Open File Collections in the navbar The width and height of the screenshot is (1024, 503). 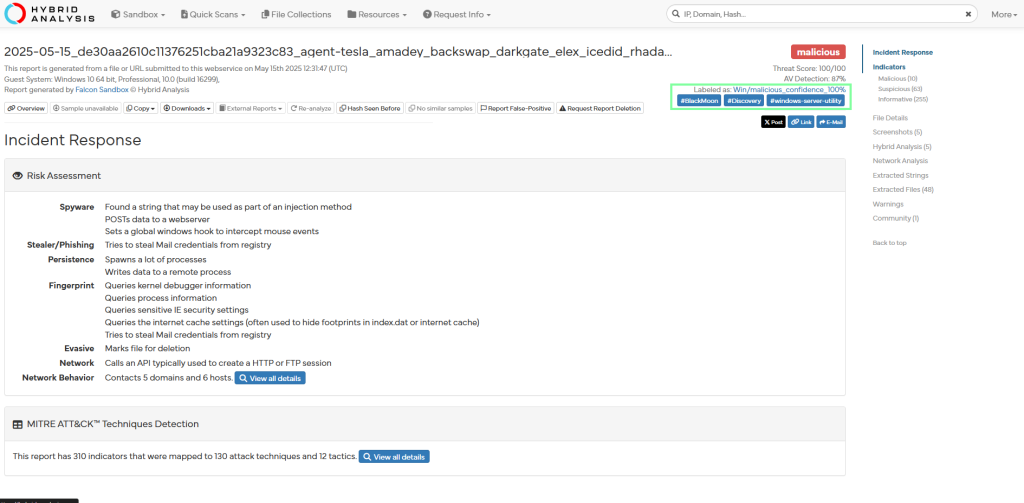(x=296, y=15)
